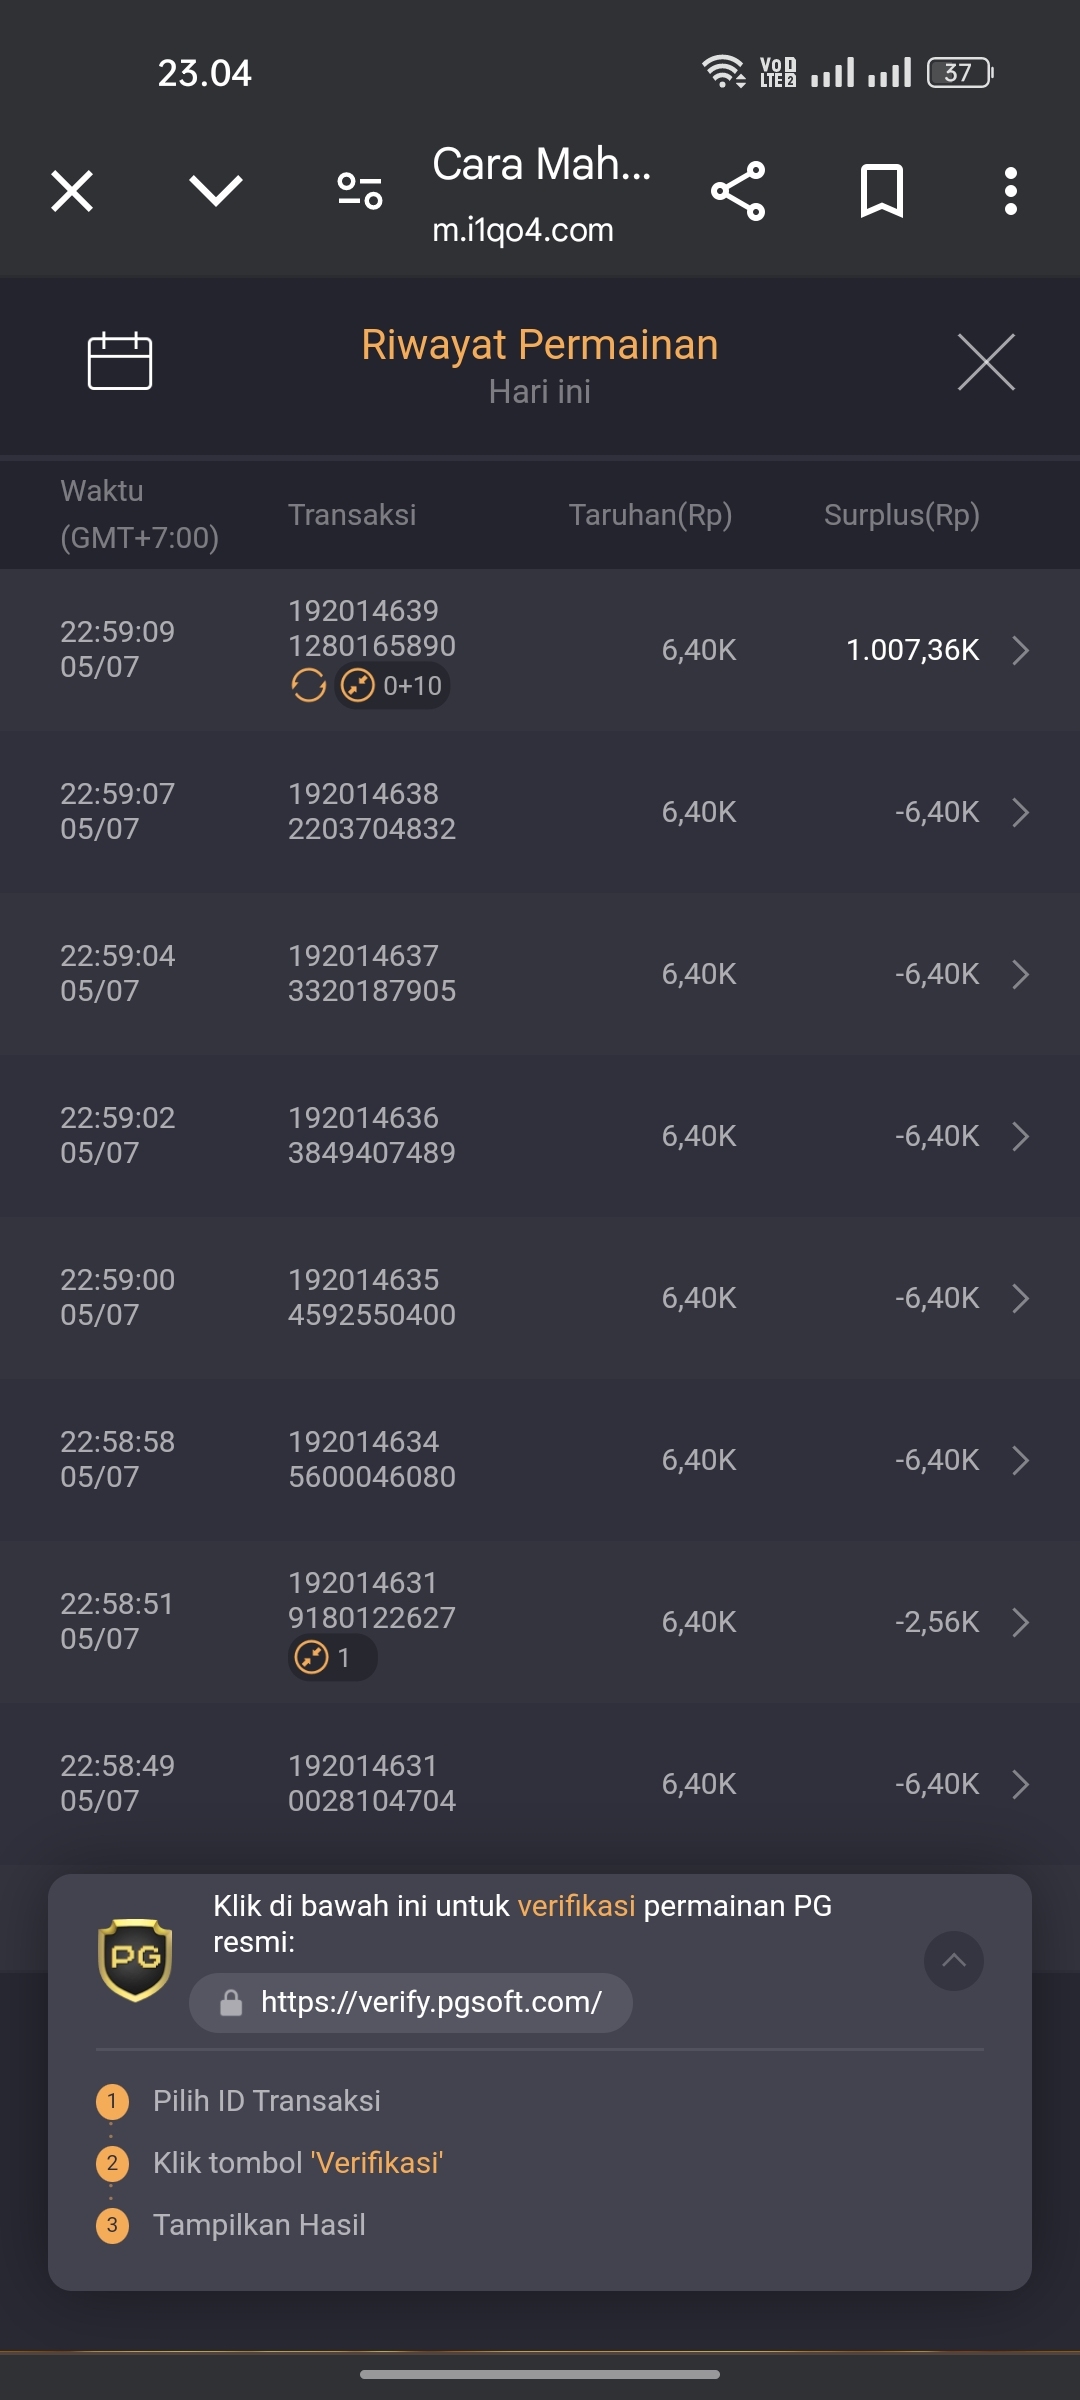Tap the respin circle icon in the first row
Image resolution: width=1080 pixels, height=2400 pixels.
pos(308,686)
